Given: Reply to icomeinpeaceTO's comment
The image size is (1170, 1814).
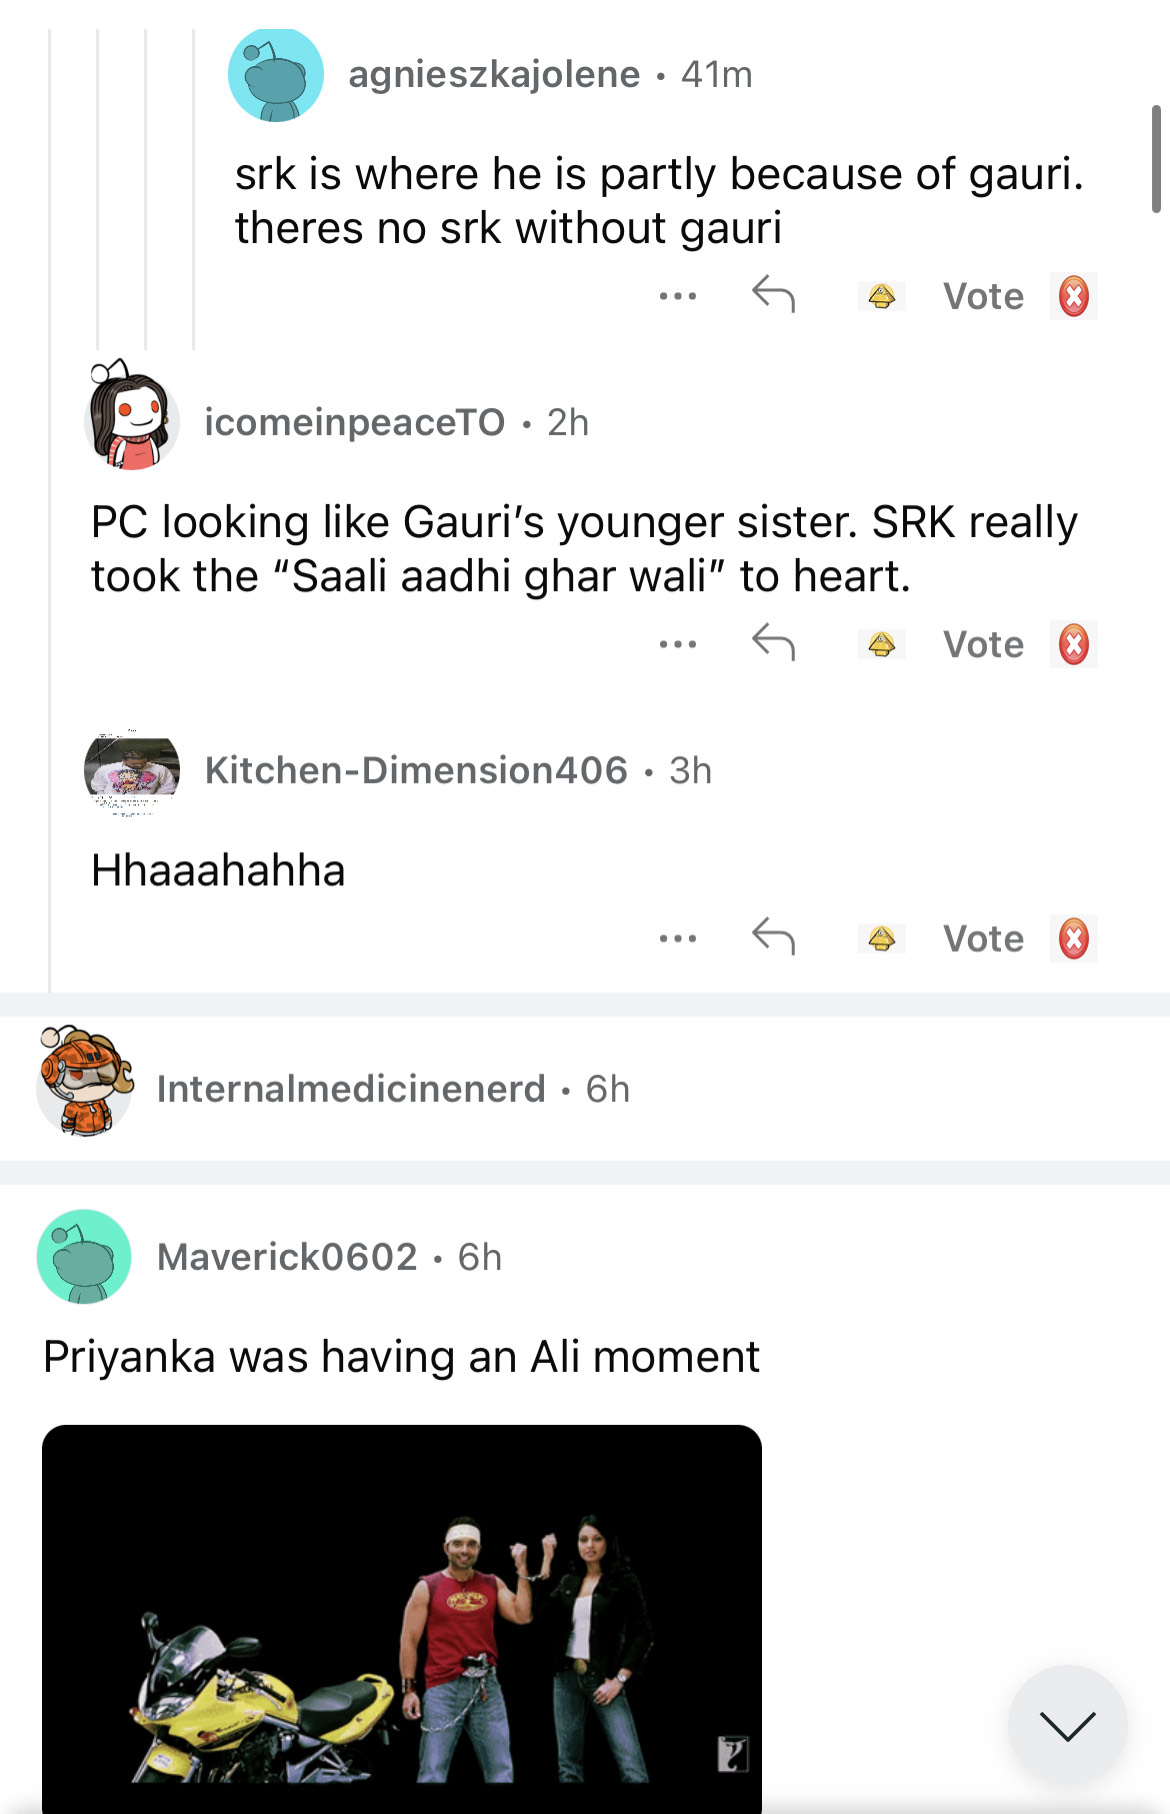Looking at the screenshot, I should click(773, 643).
